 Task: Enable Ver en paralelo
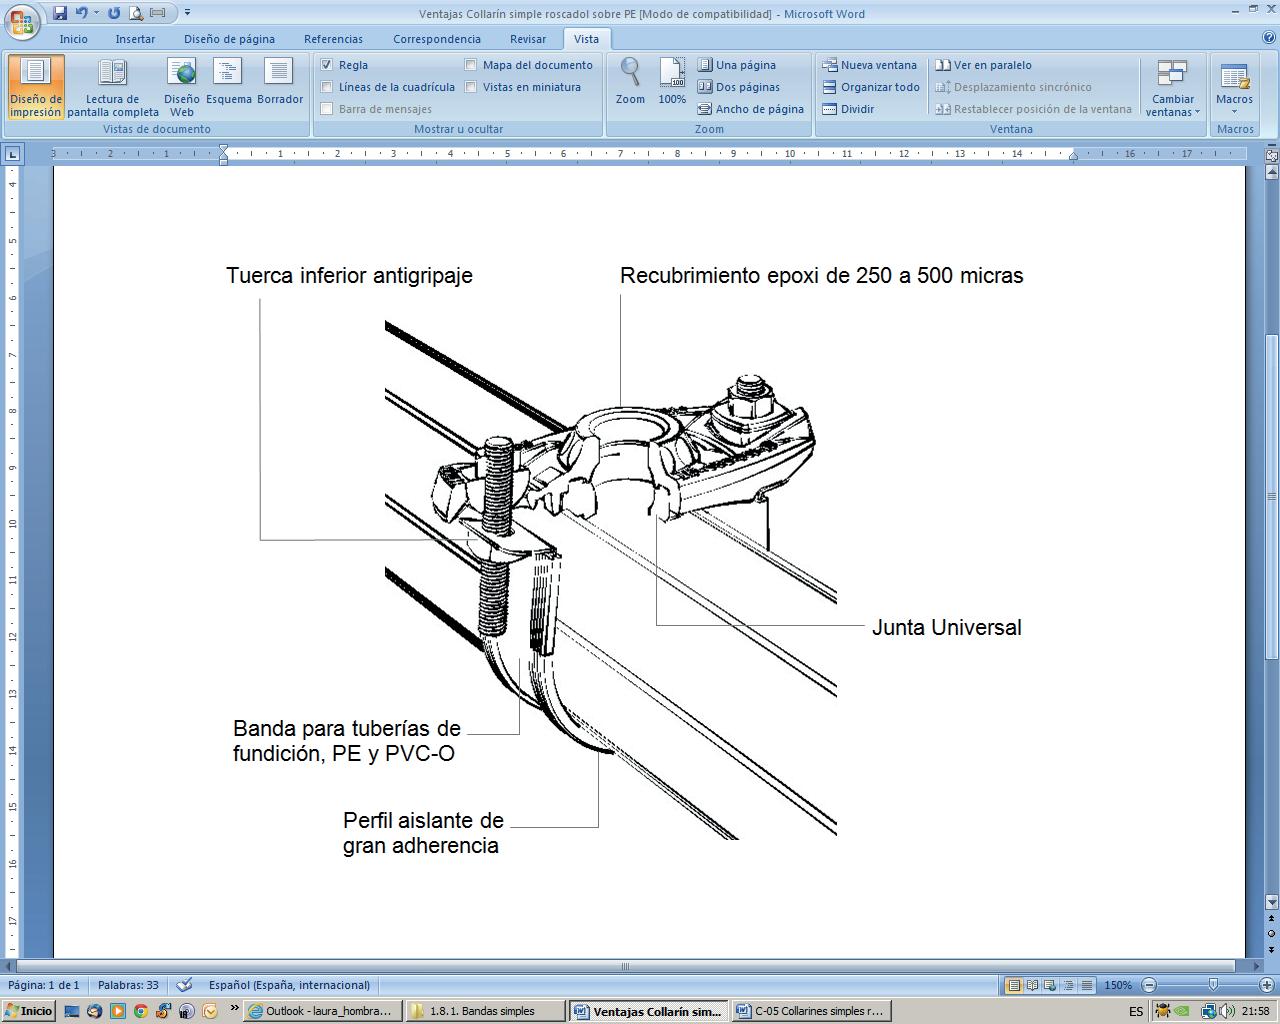983,65
